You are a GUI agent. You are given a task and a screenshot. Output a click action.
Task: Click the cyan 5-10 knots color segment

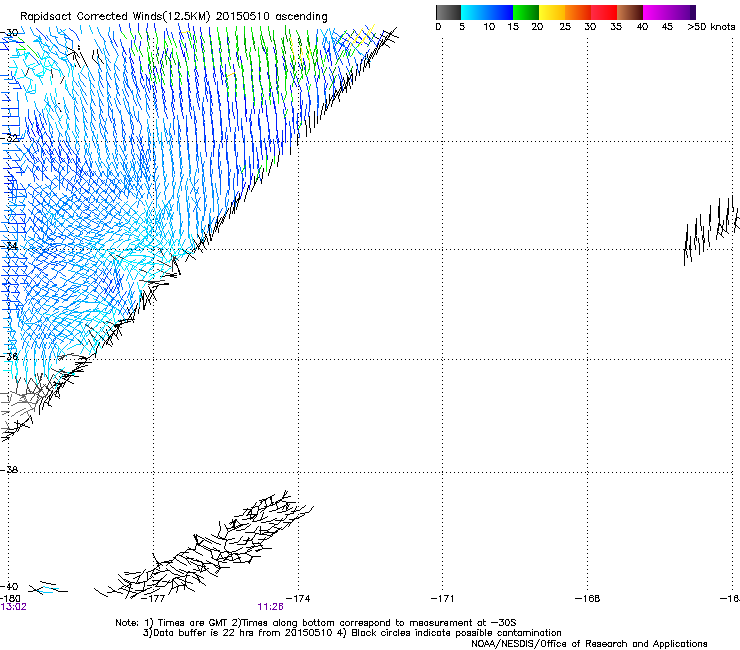(473, 12)
